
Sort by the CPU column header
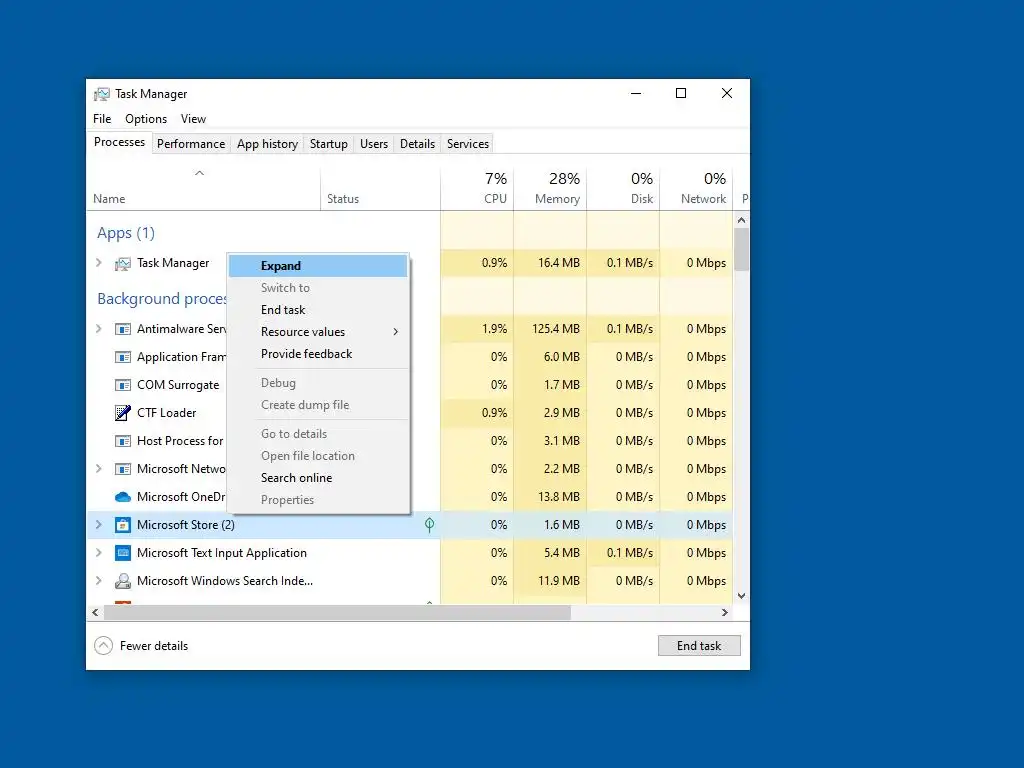tap(477, 188)
